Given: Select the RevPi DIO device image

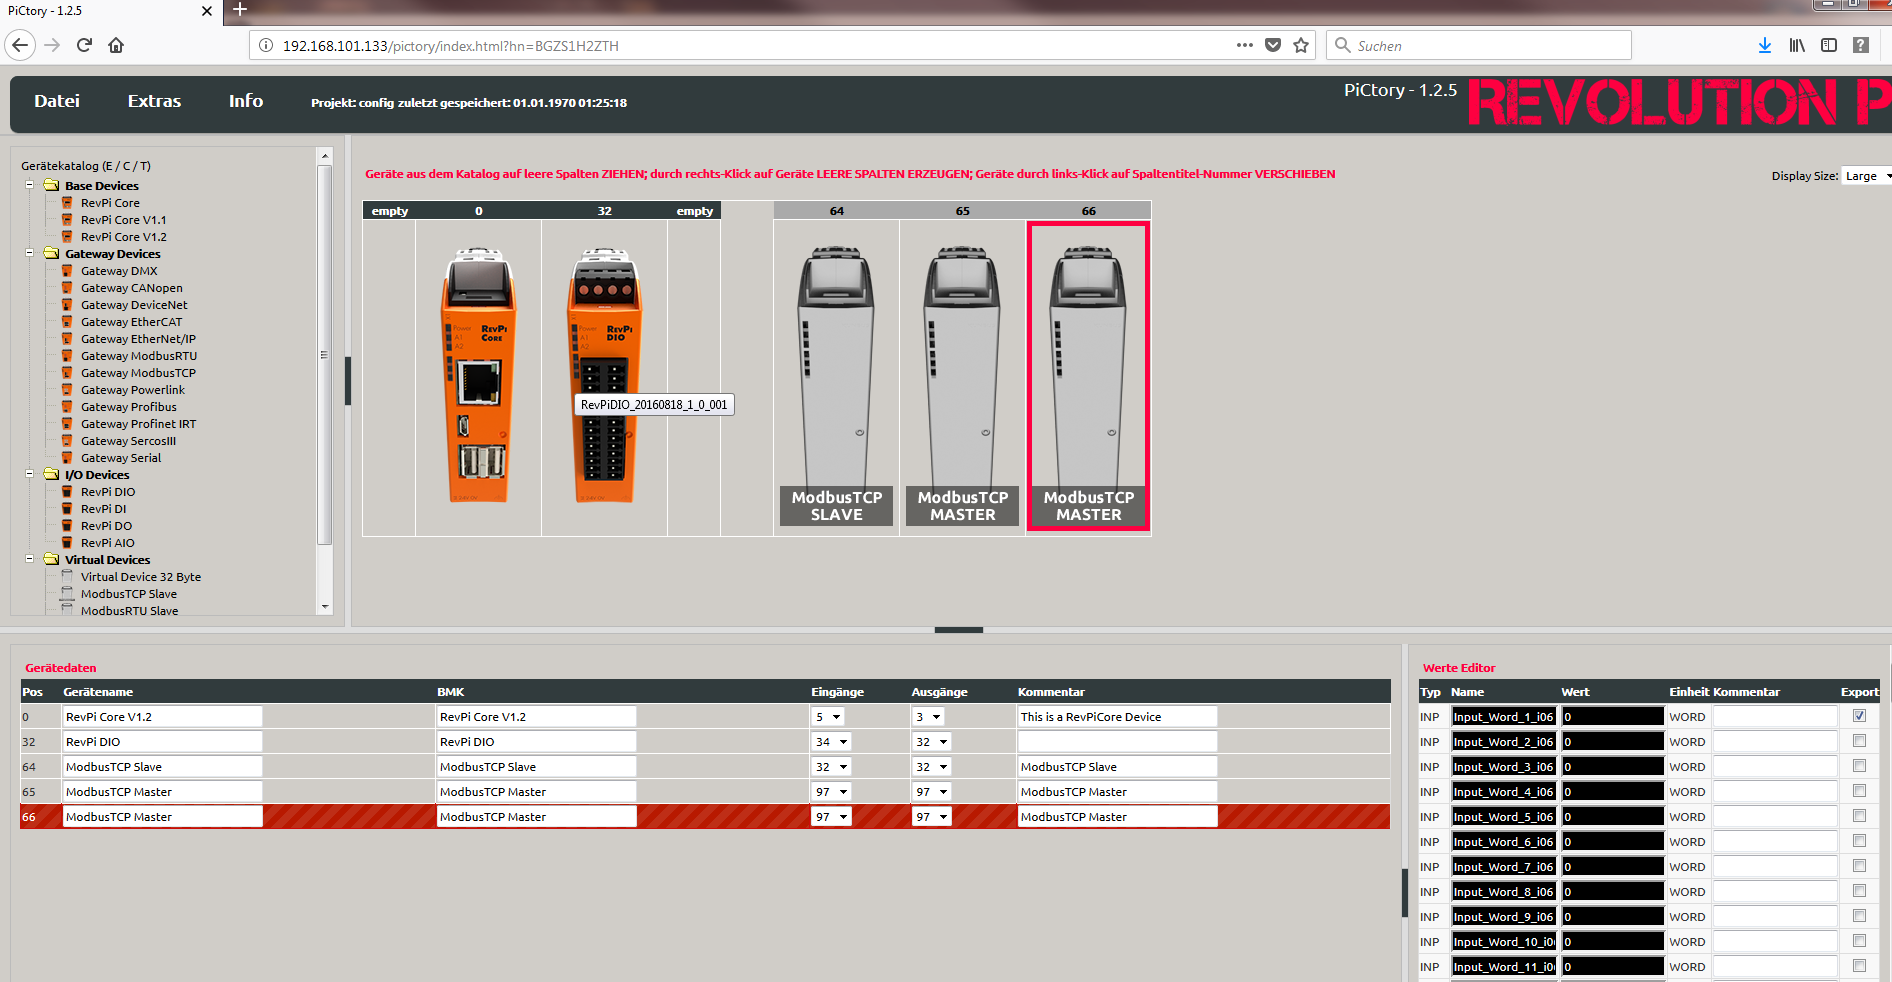Looking at the screenshot, I should tap(605, 377).
